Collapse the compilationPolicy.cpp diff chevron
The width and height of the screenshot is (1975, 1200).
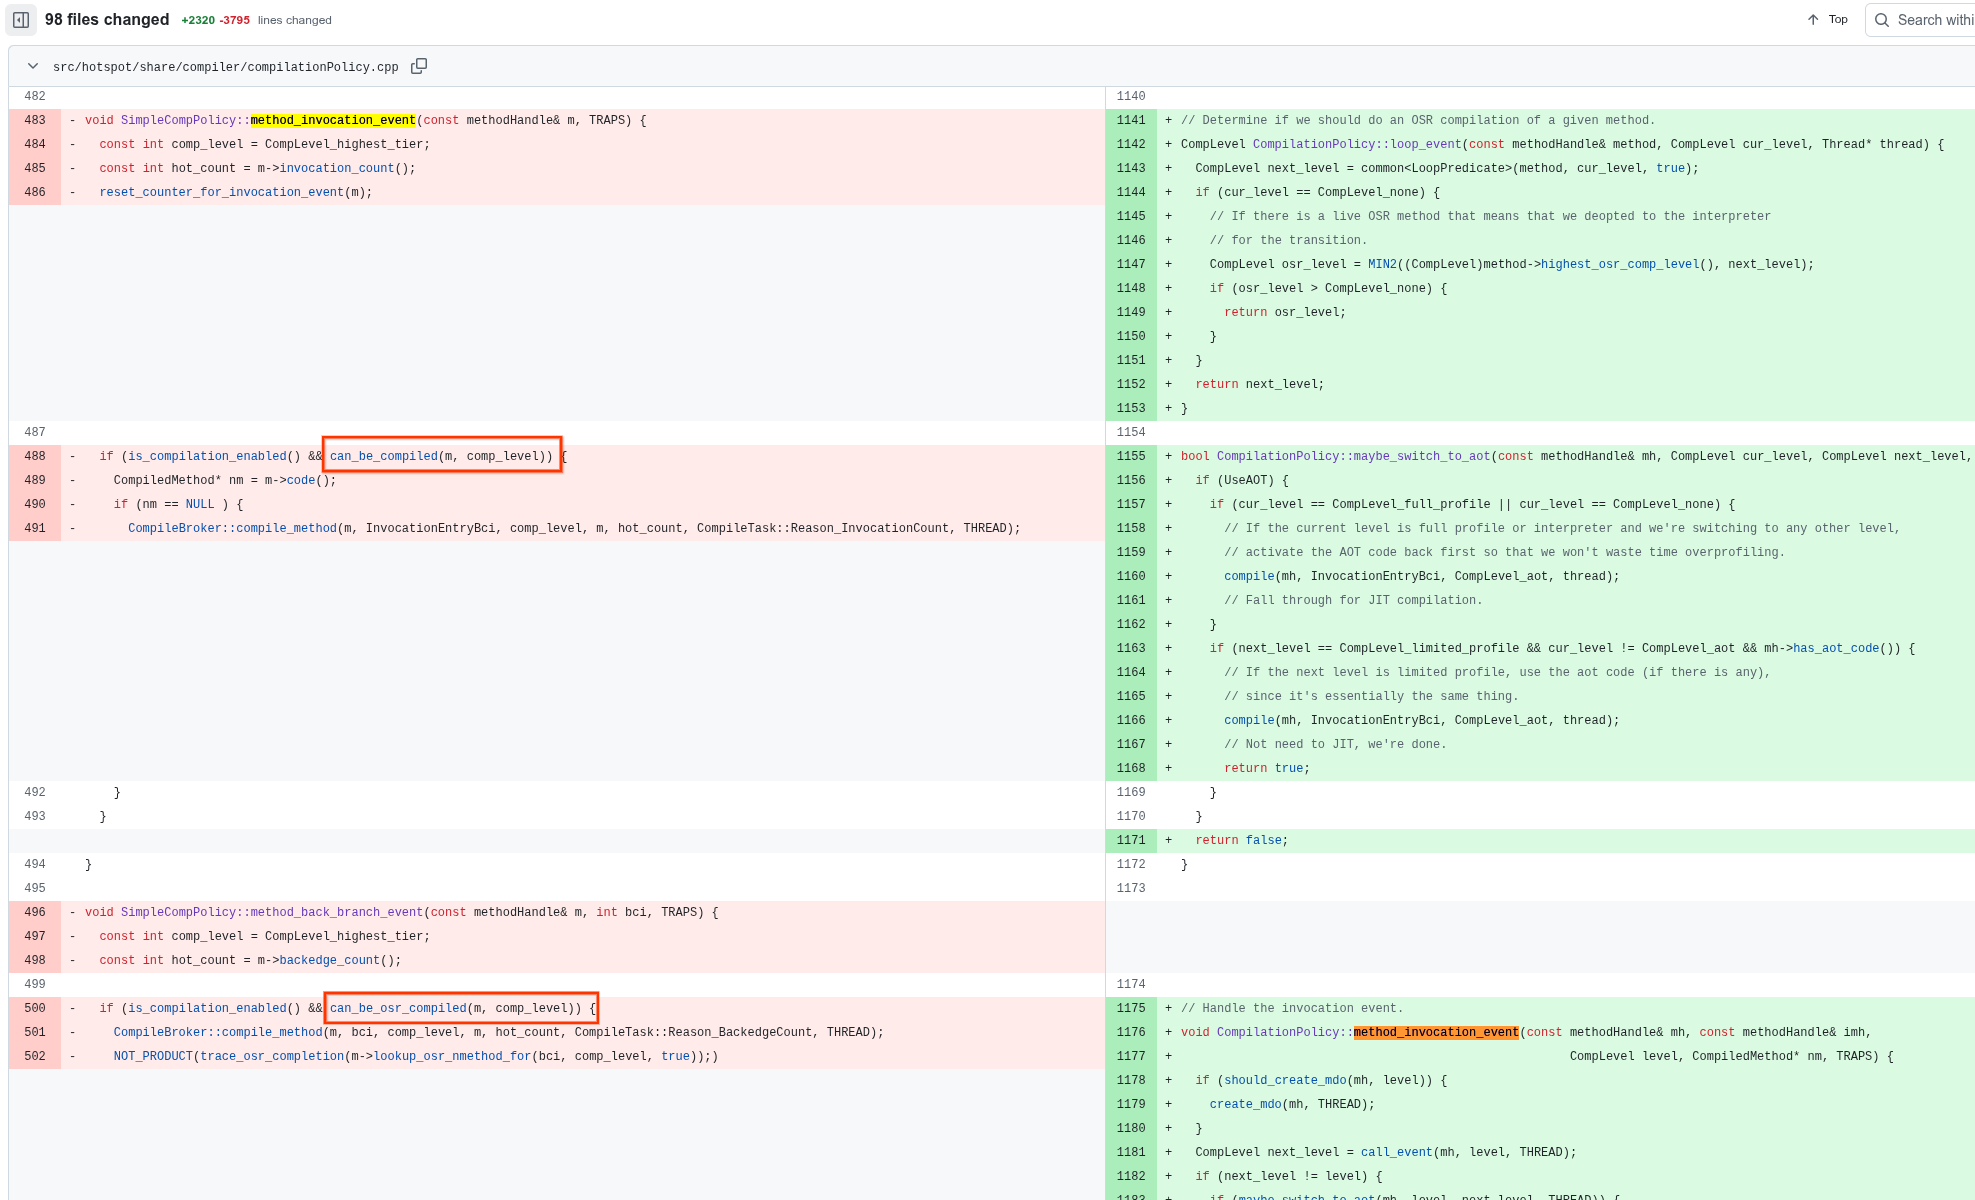point(33,66)
